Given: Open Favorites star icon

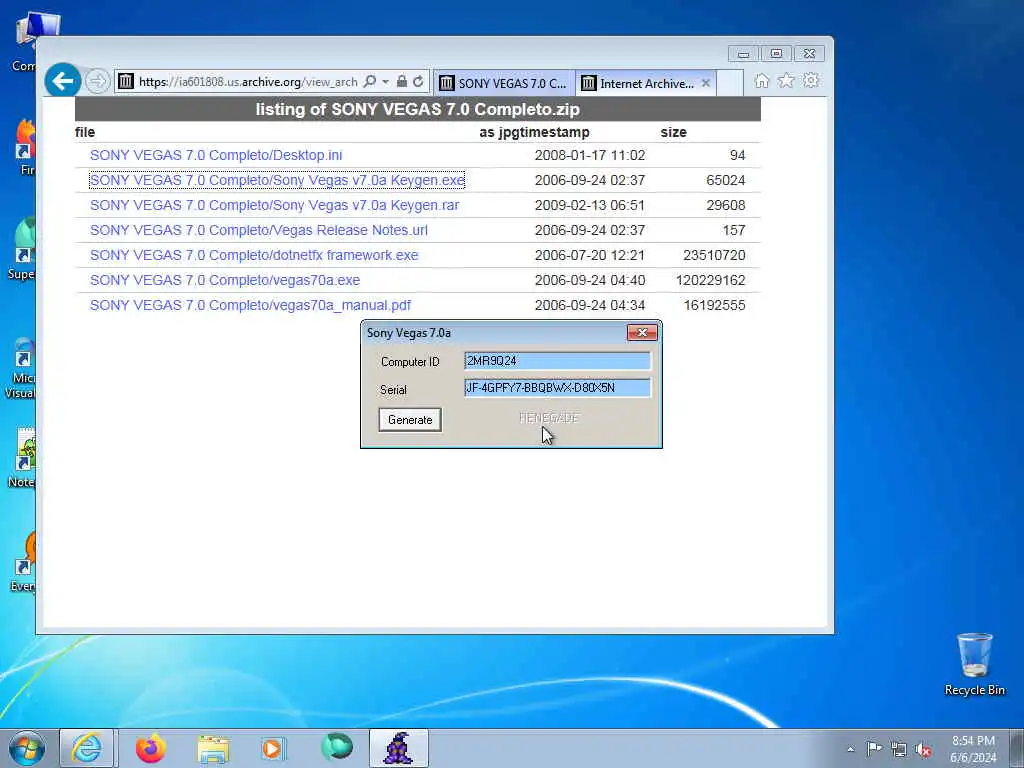Looking at the screenshot, I should pos(786,80).
